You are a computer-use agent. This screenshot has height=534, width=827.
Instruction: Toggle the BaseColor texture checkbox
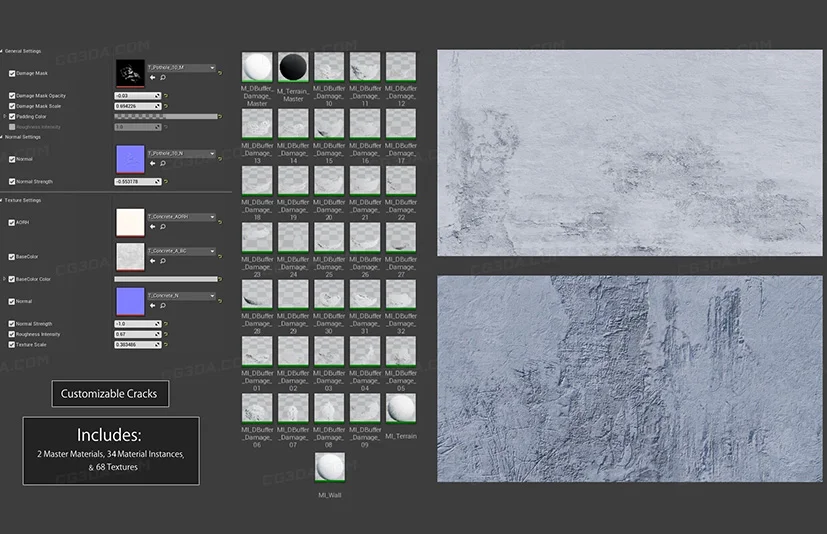(12, 257)
